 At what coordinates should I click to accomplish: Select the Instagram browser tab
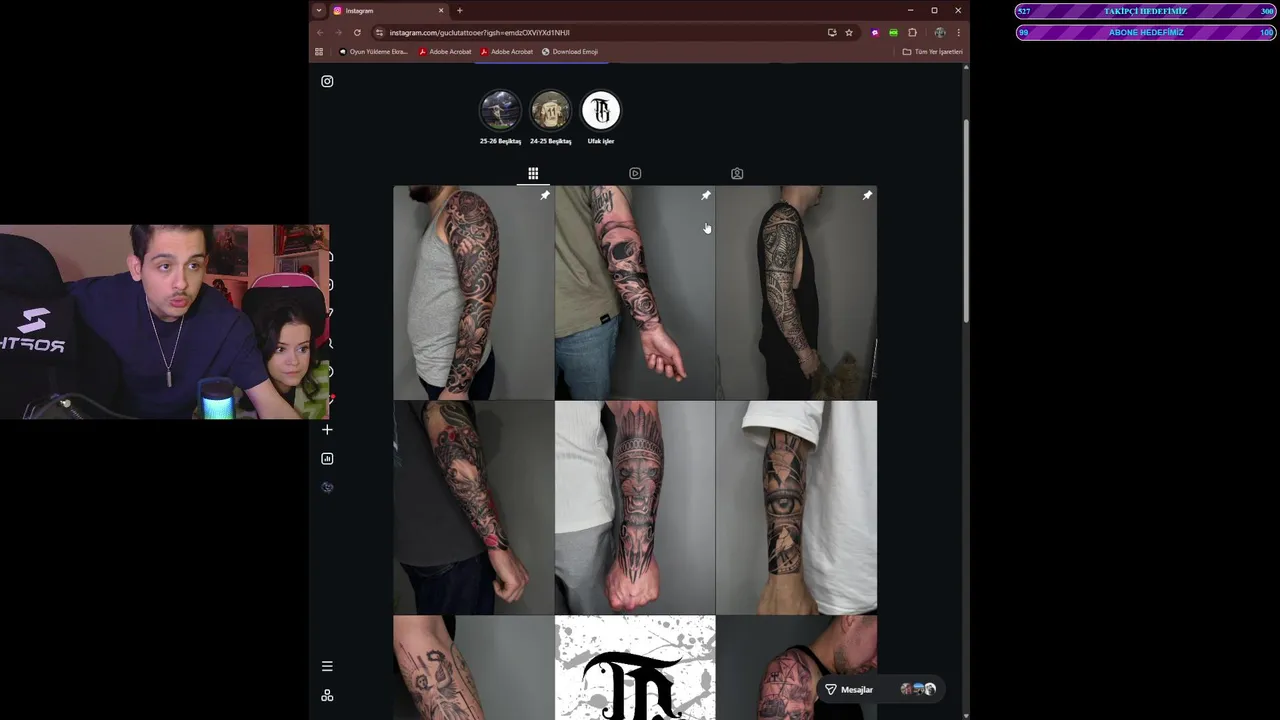pos(388,11)
